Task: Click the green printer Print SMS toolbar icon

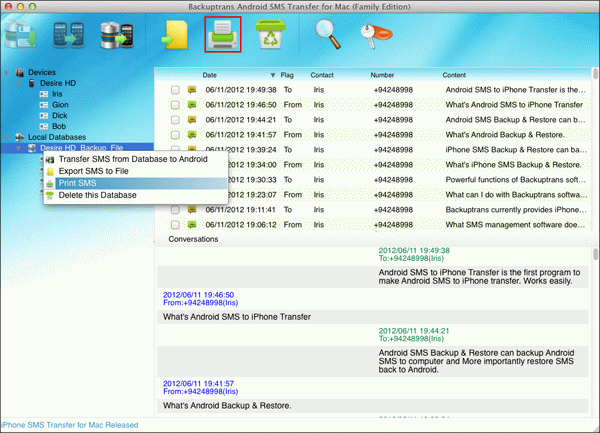Action: coord(223,34)
